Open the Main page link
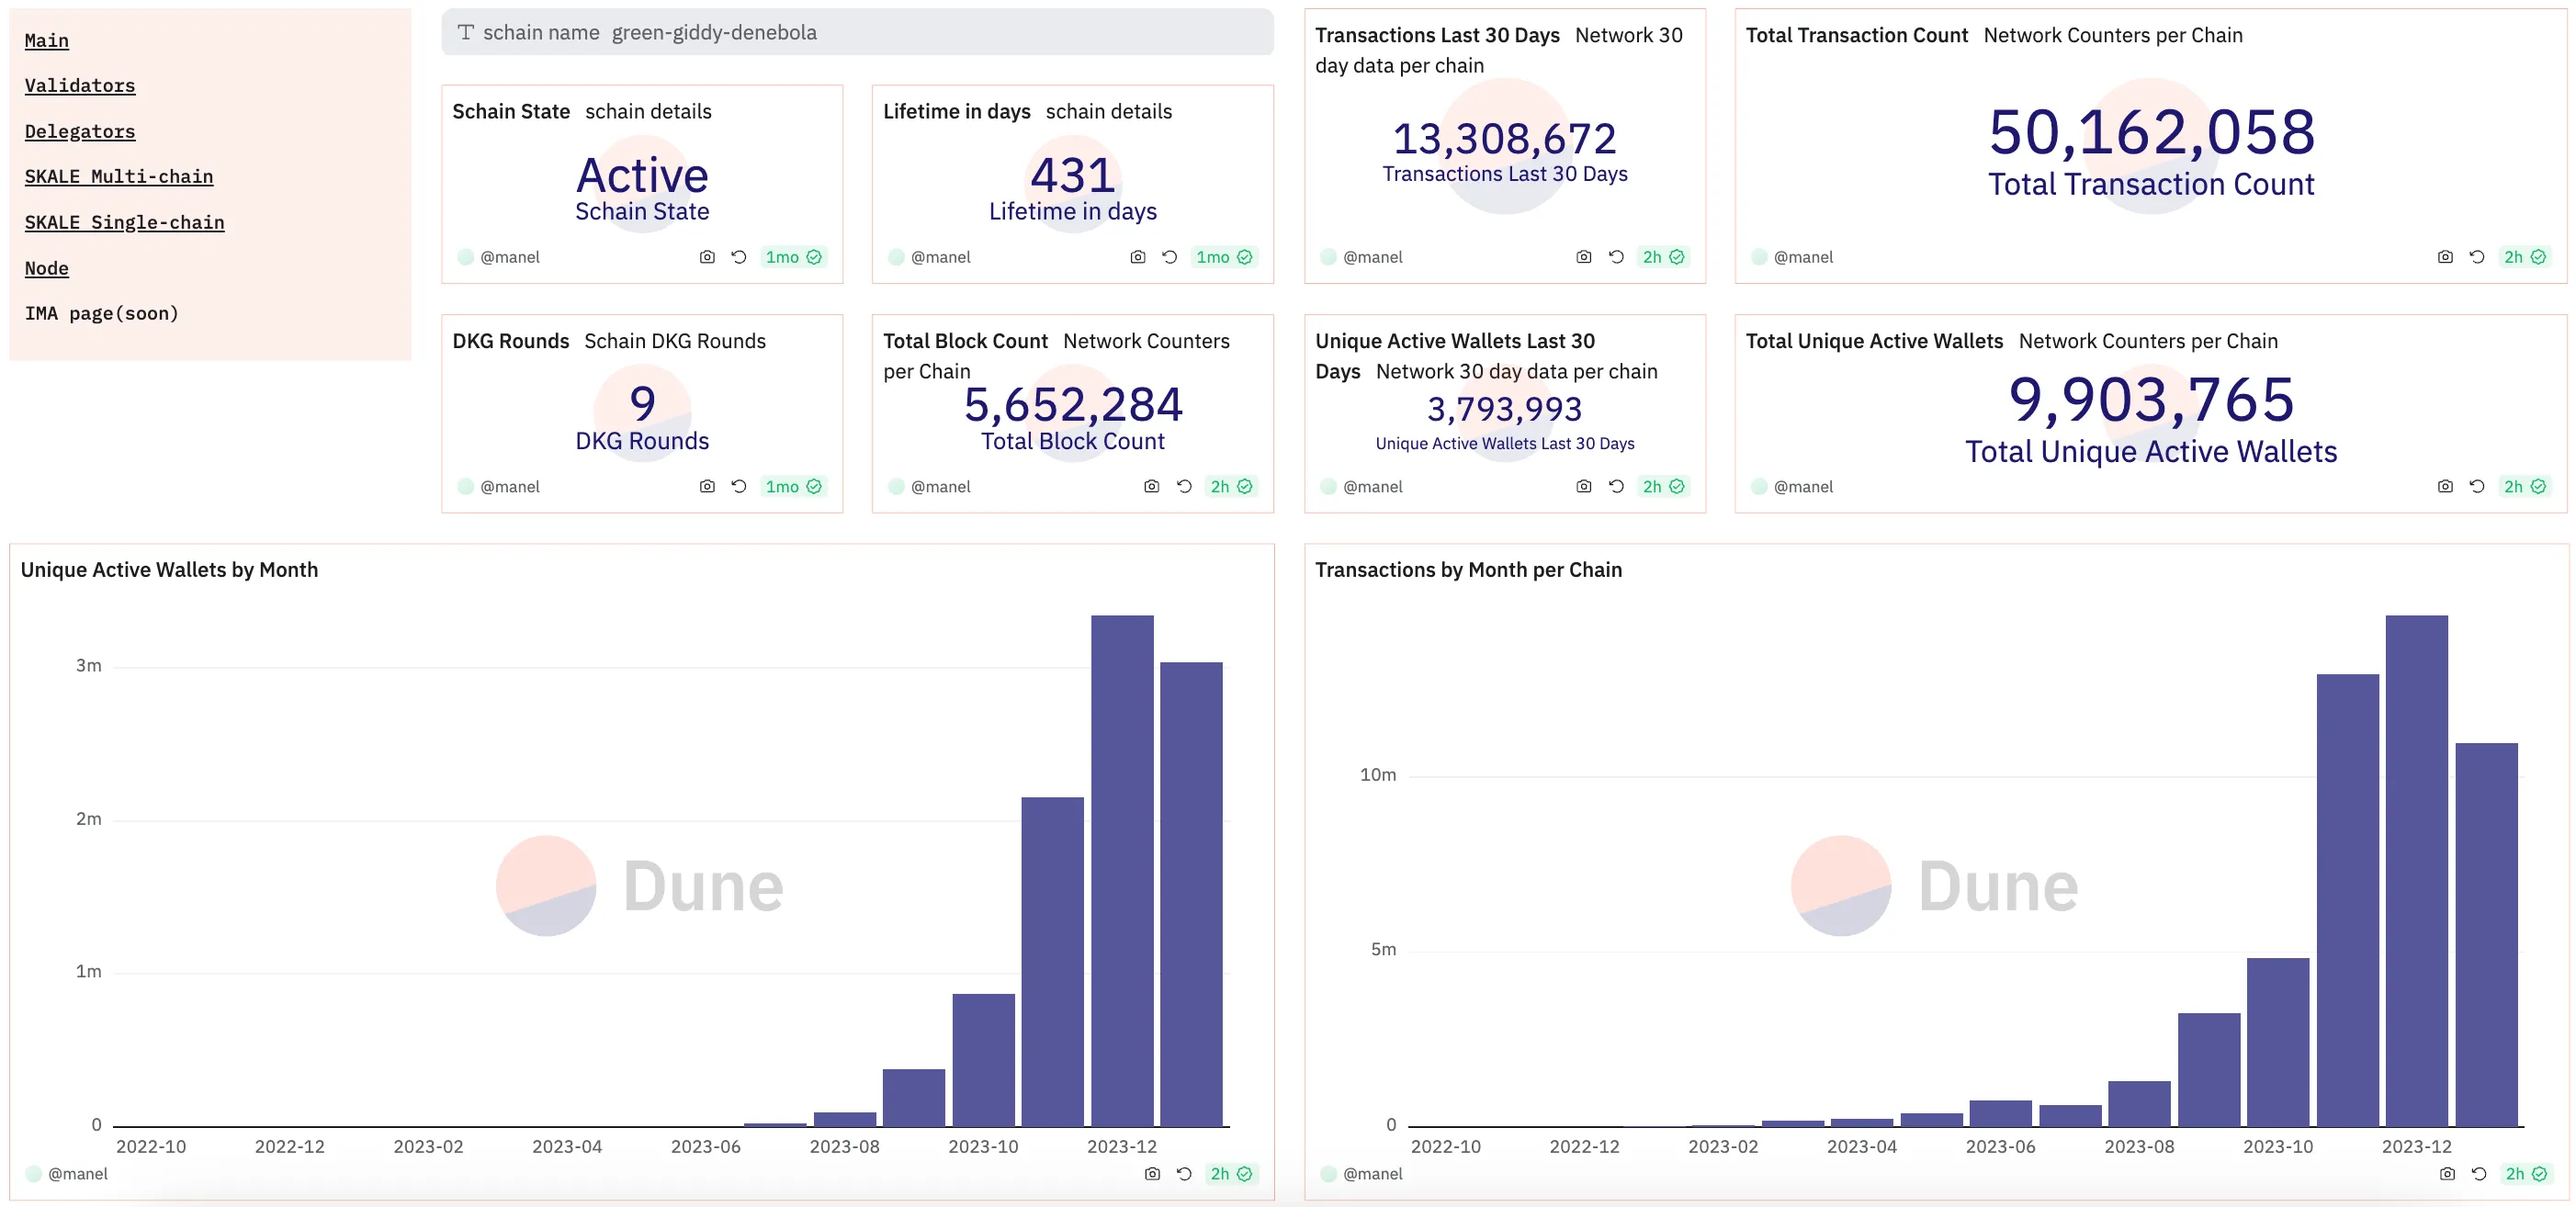Screen dimensions: 2576x1207 (46, 40)
